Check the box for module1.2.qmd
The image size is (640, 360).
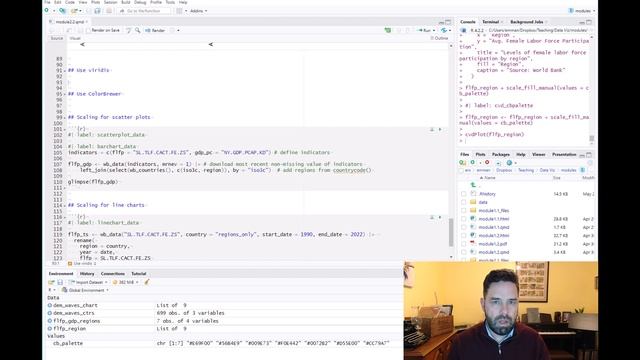[464, 252]
